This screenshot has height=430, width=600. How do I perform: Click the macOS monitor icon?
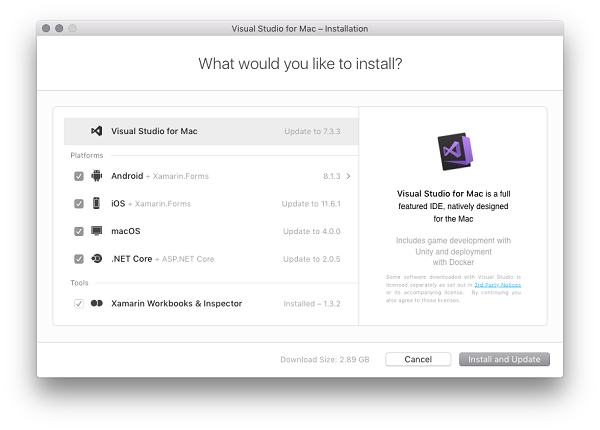[96, 231]
